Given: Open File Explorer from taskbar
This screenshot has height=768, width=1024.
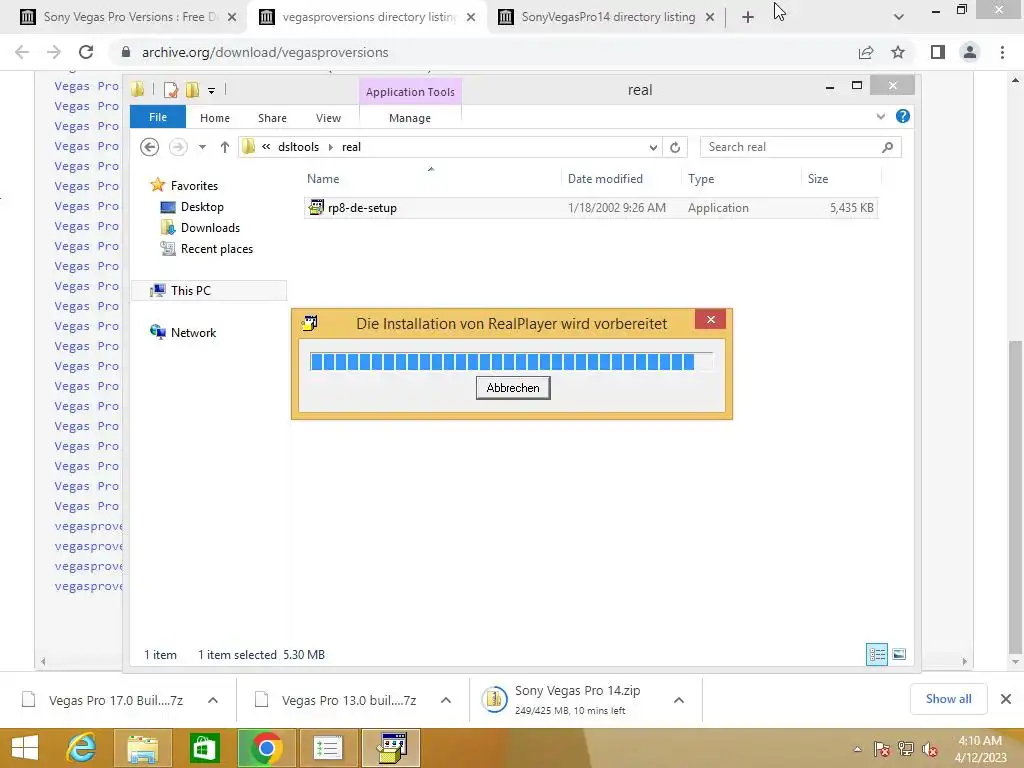Looking at the screenshot, I should click(x=143, y=748).
